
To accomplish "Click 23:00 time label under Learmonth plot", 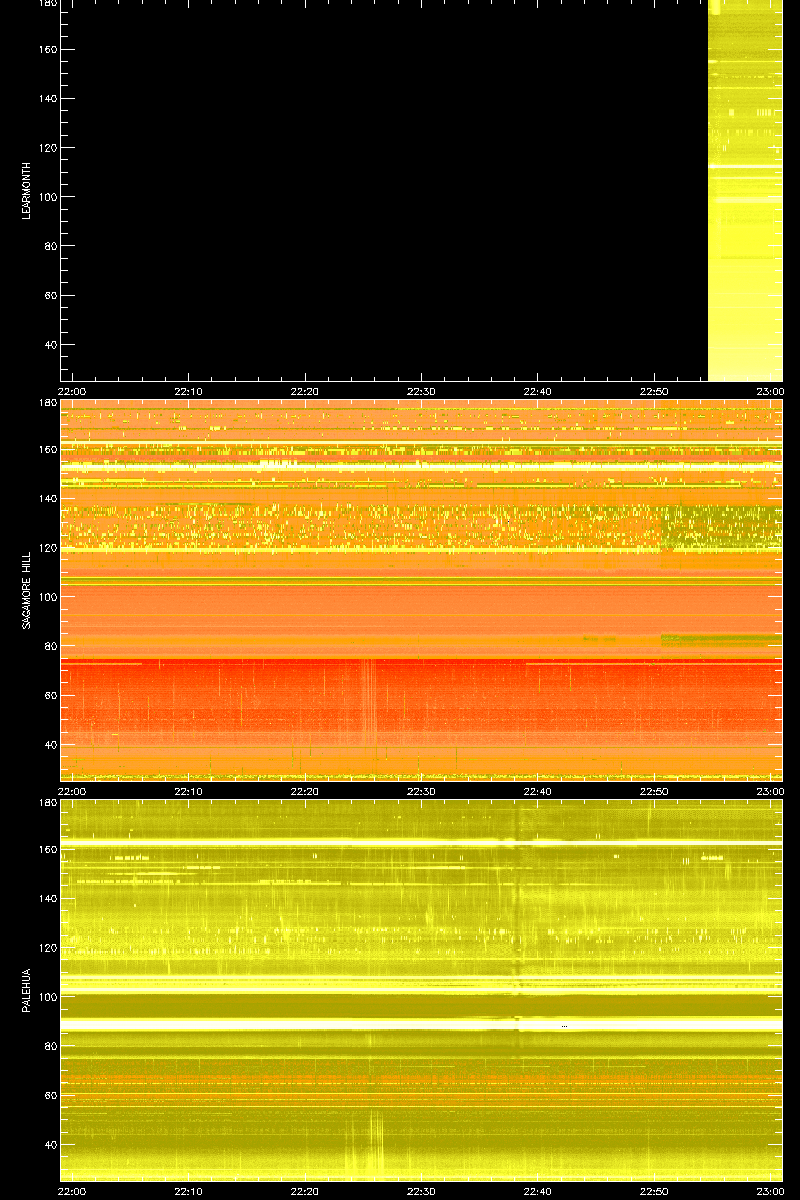I will [x=770, y=391].
